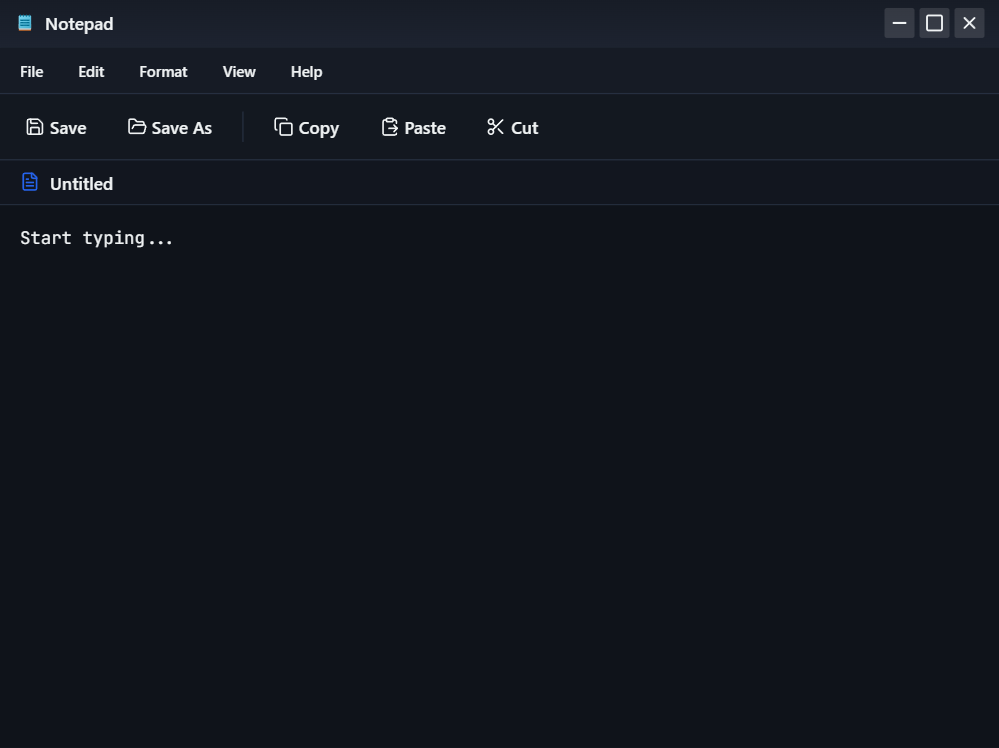Click the blue document icon beside Untitled
The width and height of the screenshot is (999, 748).
[30, 182]
